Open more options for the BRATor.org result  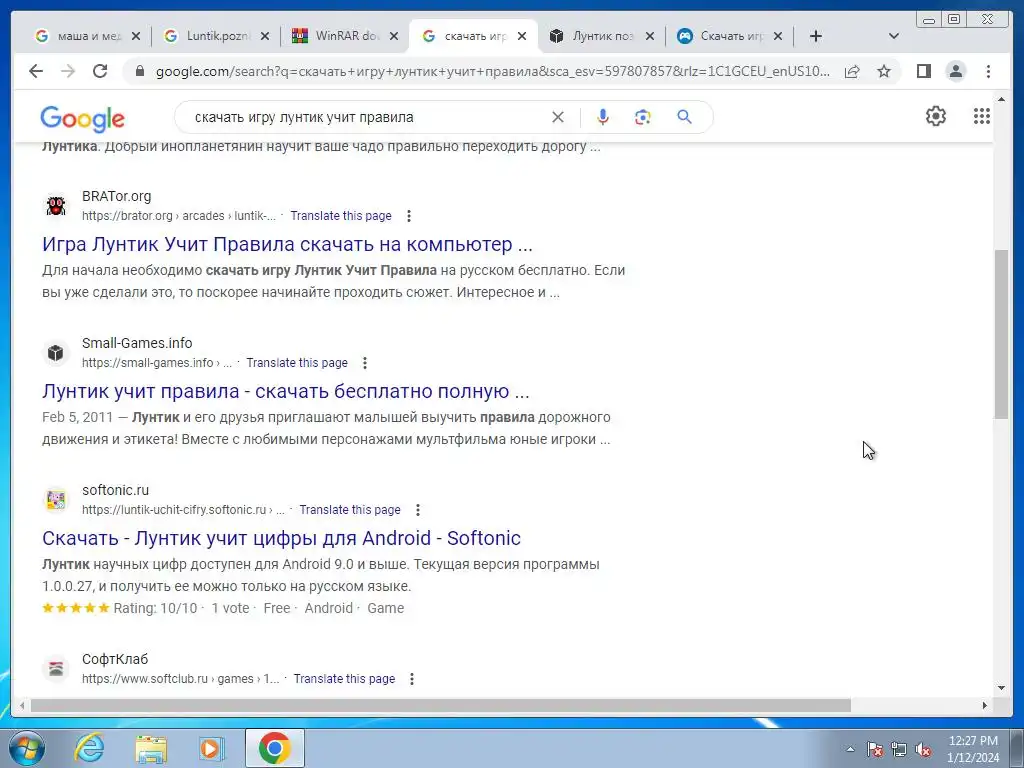point(409,216)
